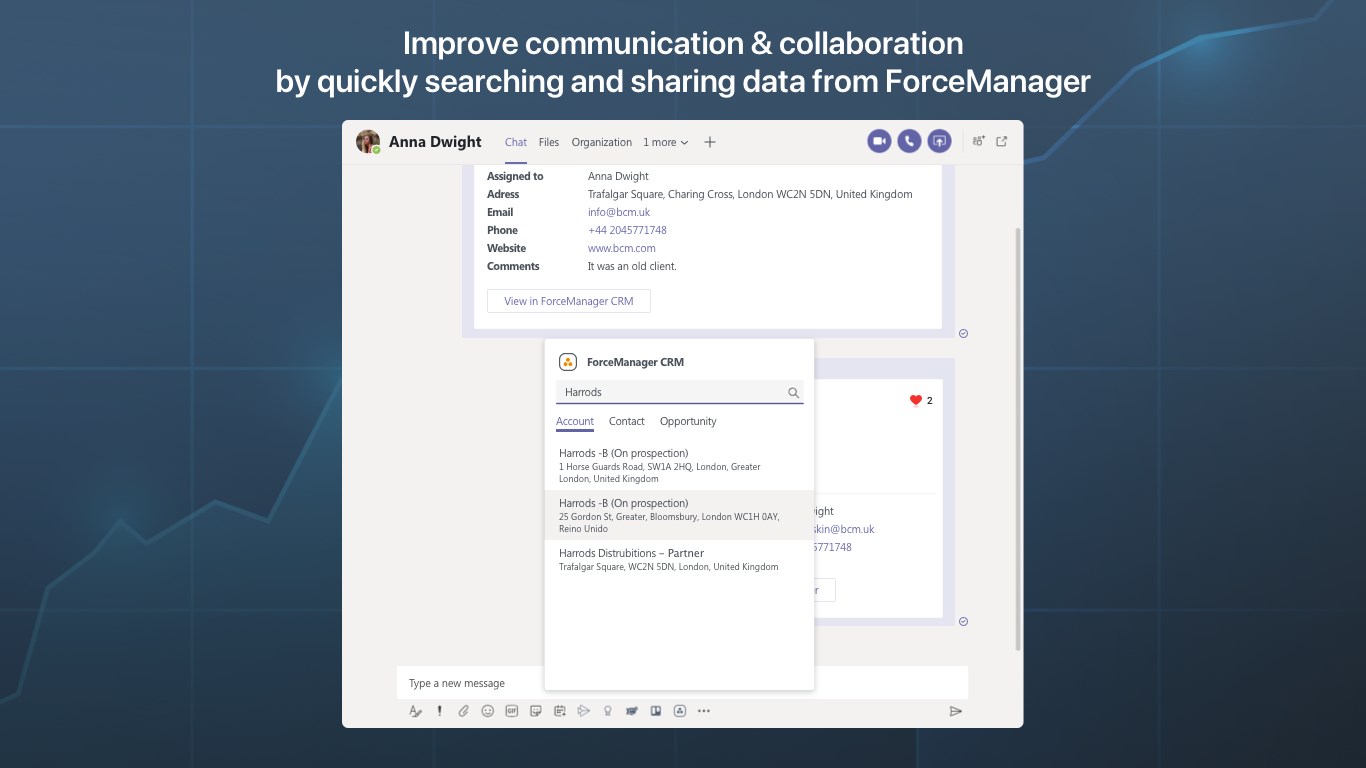Open more messaging extensions ellipsis
Image resolution: width=1366 pixels, height=768 pixels.
(x=704, y=711)
